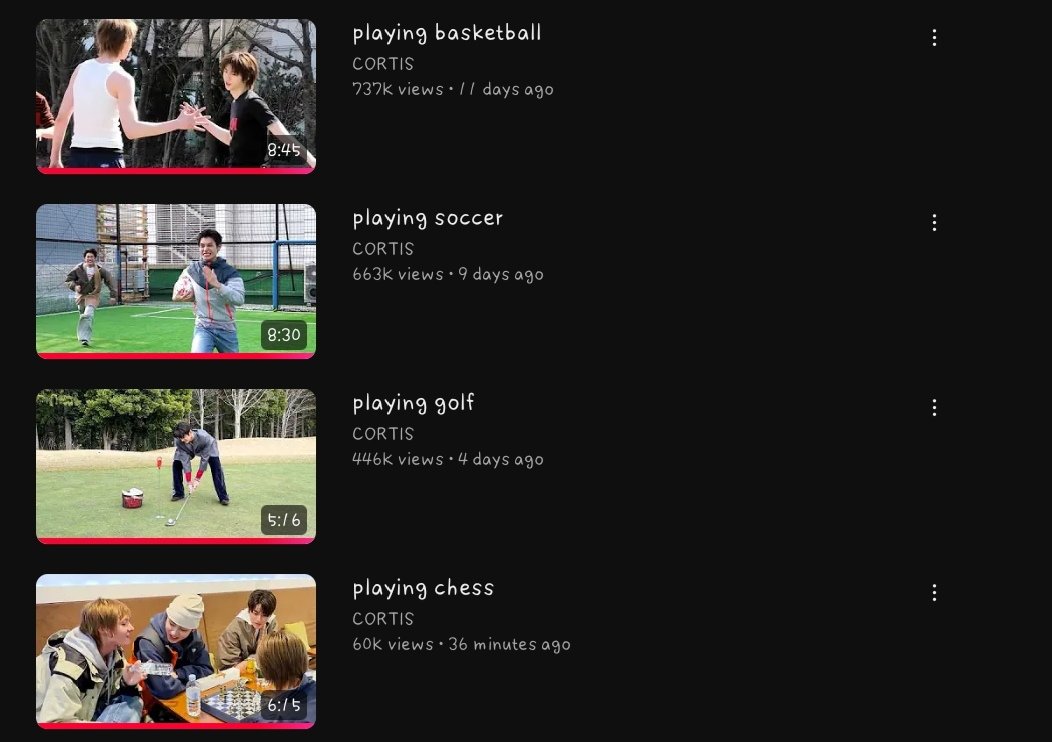Click the '60K views · 36 minutes ago' text
Screen dimensions: 1052x742
(x=462, y=644)
